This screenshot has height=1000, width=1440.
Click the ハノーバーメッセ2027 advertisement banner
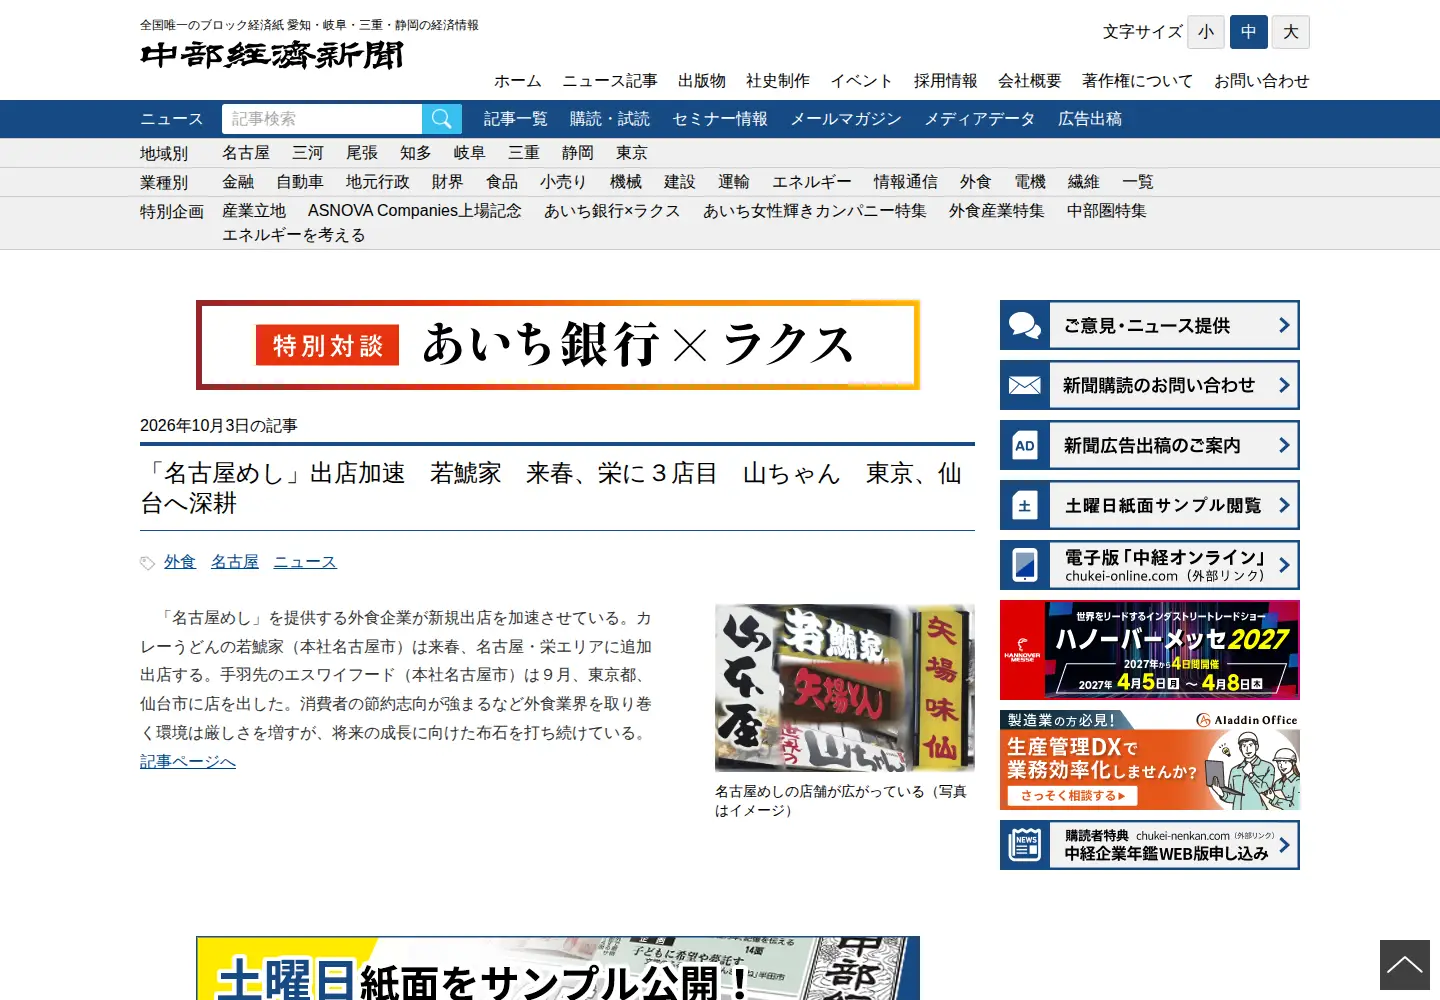(x=1150, y=650)
